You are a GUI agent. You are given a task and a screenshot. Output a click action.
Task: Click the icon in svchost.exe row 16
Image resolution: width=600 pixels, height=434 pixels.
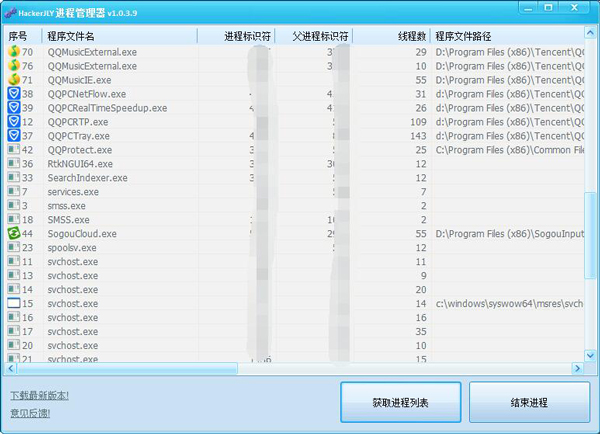14,317
